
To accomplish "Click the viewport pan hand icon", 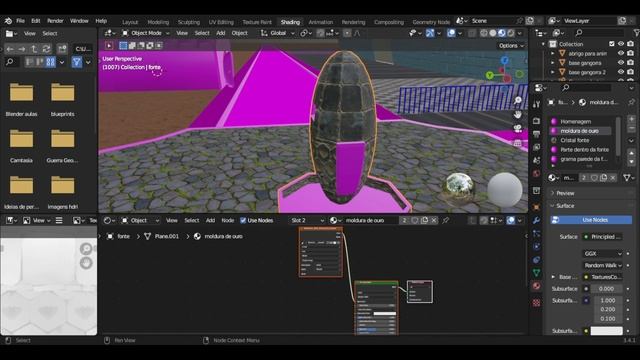I will point(518,115).
